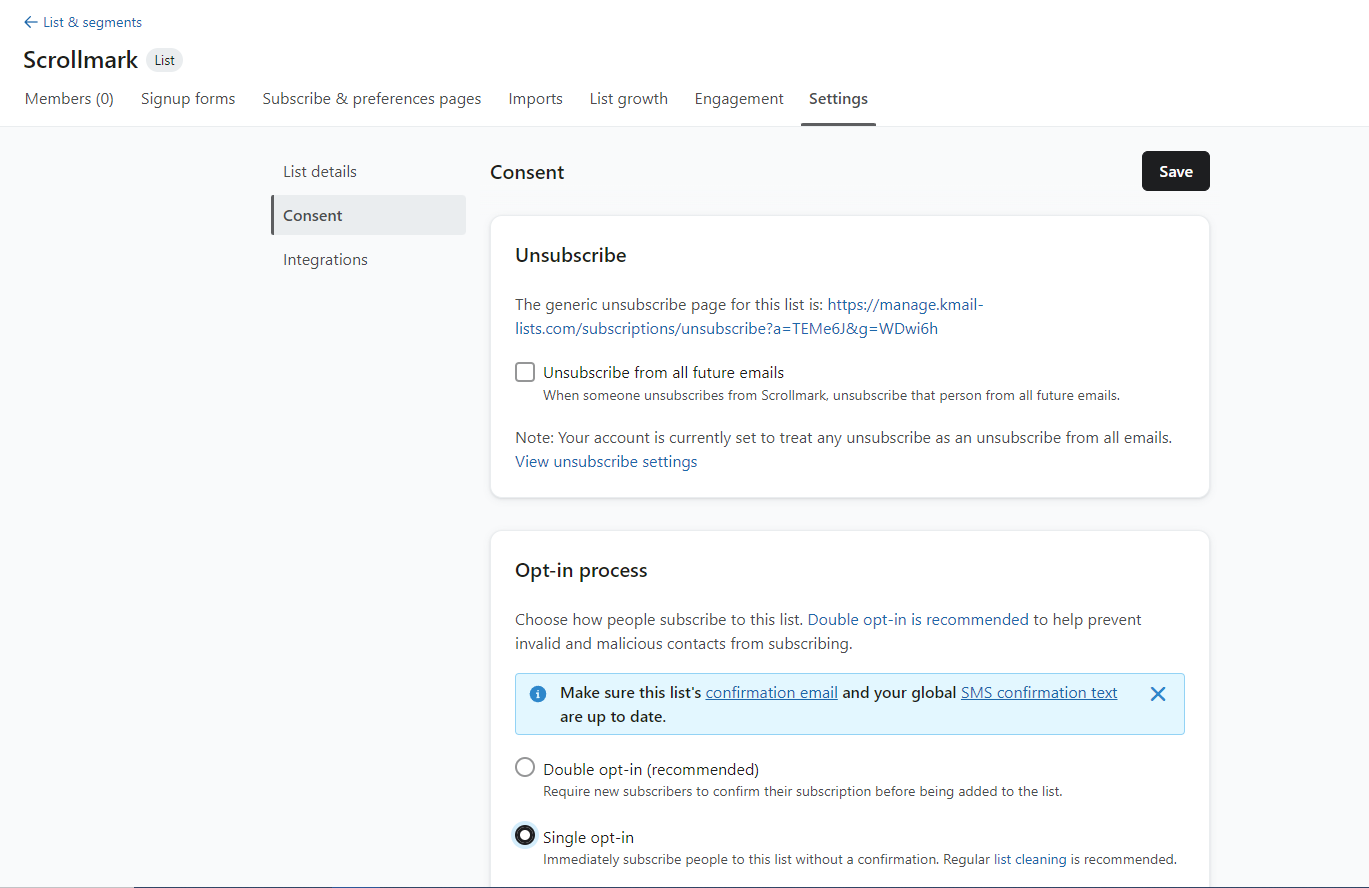Screen dimensions: 1369x888
Task: Open the View unsubscribe settings link
Action: tap(606, 462)
